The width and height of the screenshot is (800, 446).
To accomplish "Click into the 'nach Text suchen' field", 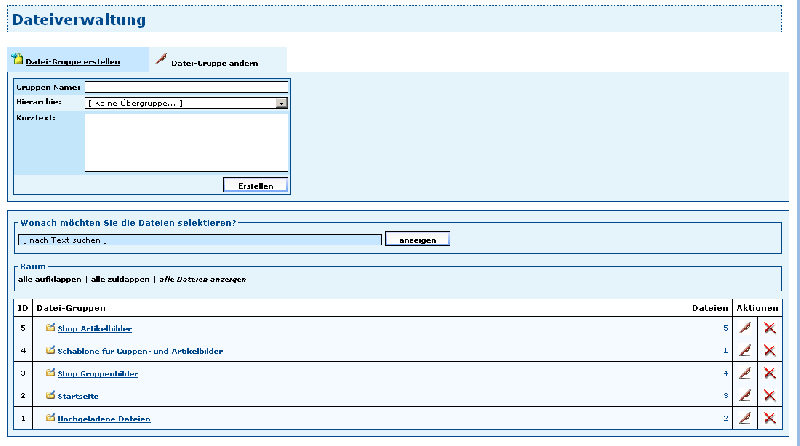I will 200,240.
